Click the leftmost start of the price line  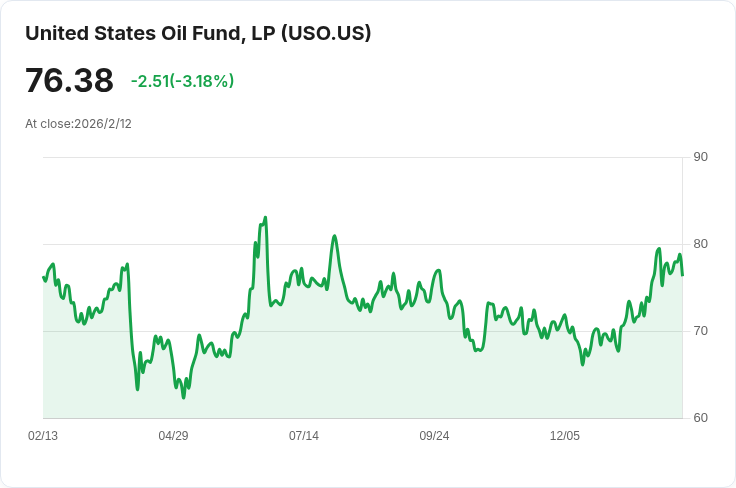coord(43,277)
